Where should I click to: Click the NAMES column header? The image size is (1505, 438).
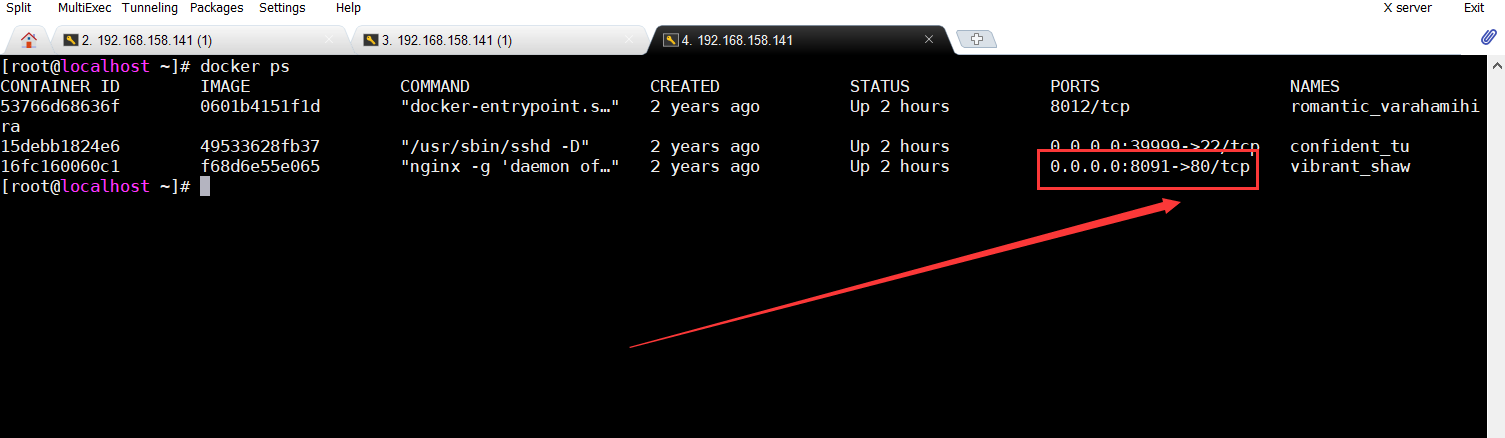[1315, 86]
